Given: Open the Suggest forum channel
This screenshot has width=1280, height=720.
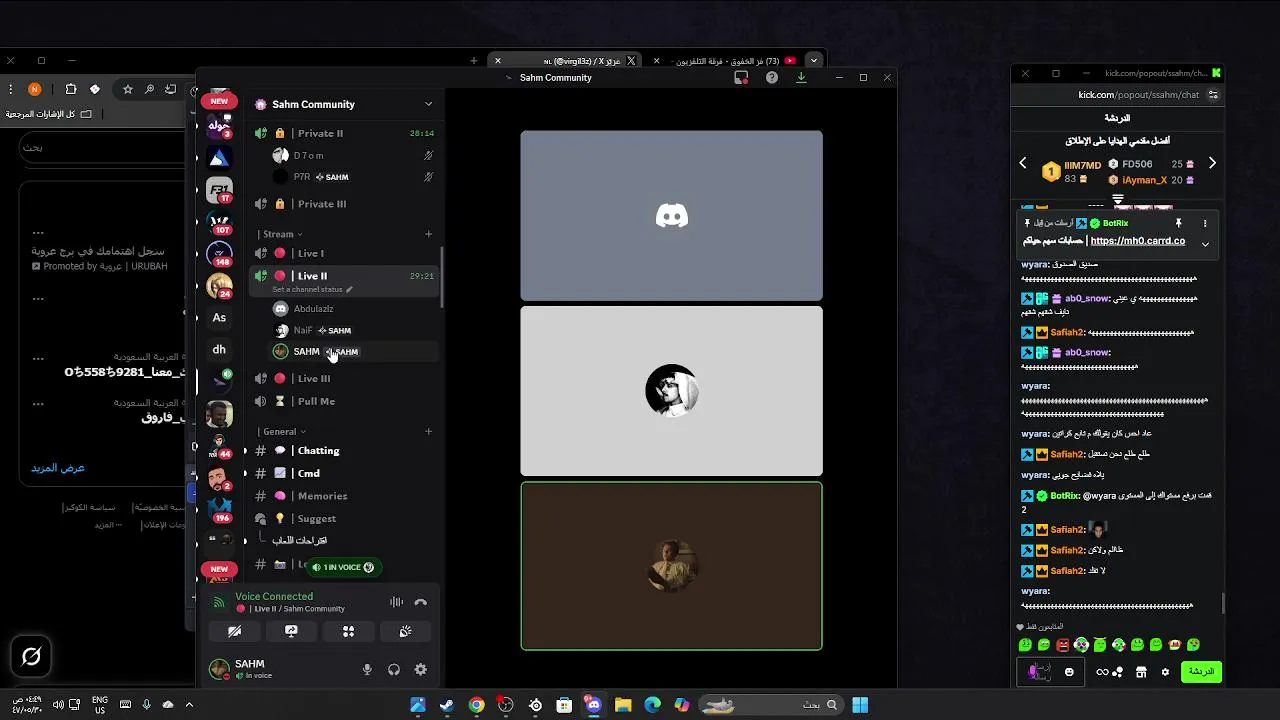Looking at the screenshot, I should coord(345,518).
